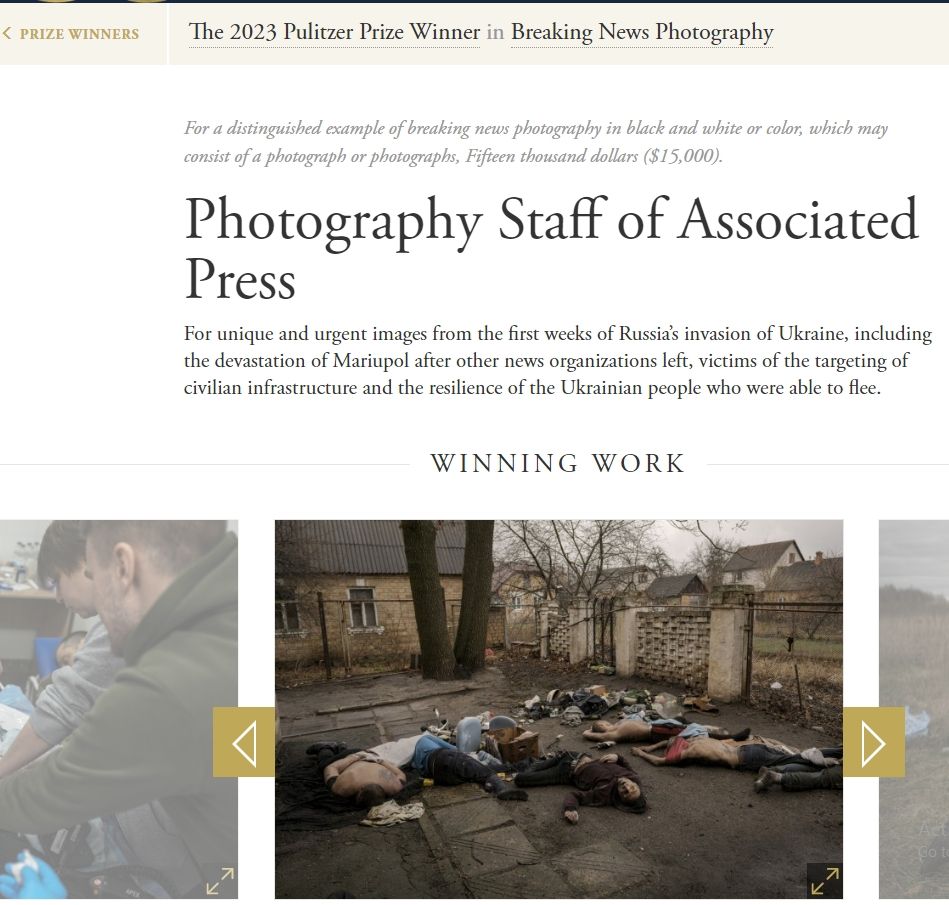The image size is (949, 905).
Task: Expand the left medic photo fullscreen
Action: [220, 881]
